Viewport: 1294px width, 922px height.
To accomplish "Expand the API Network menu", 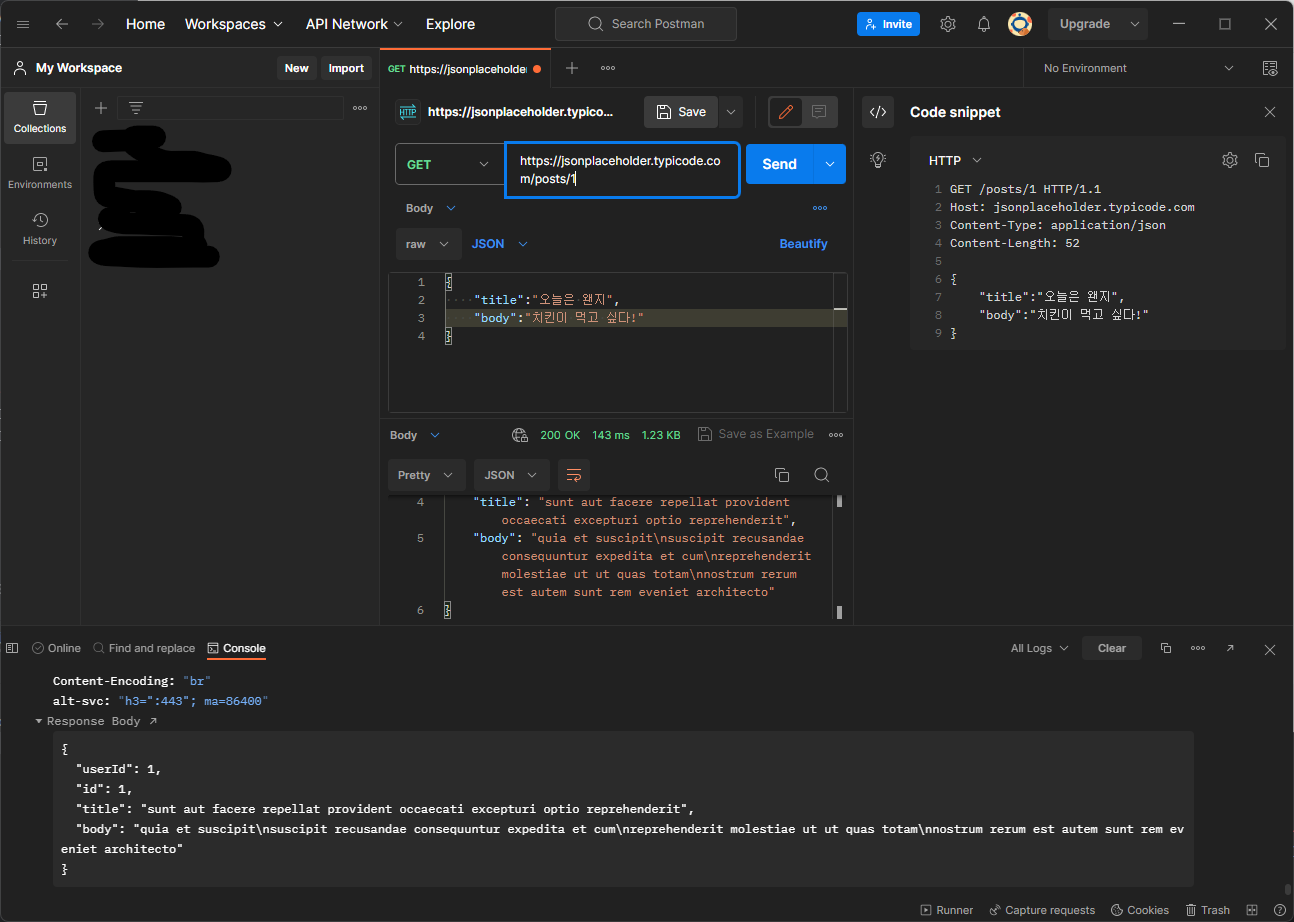I will (354, 24).
